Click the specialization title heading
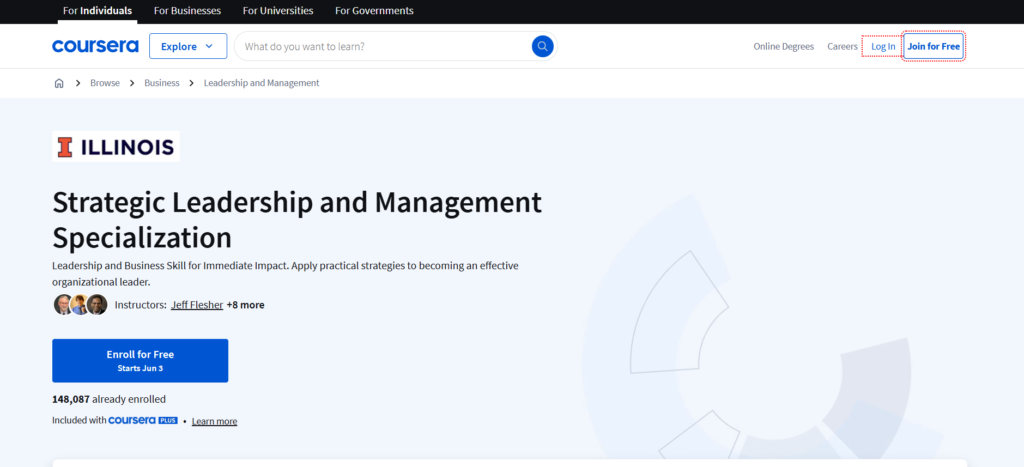The image size is (1024, 467). coord(297,220)
